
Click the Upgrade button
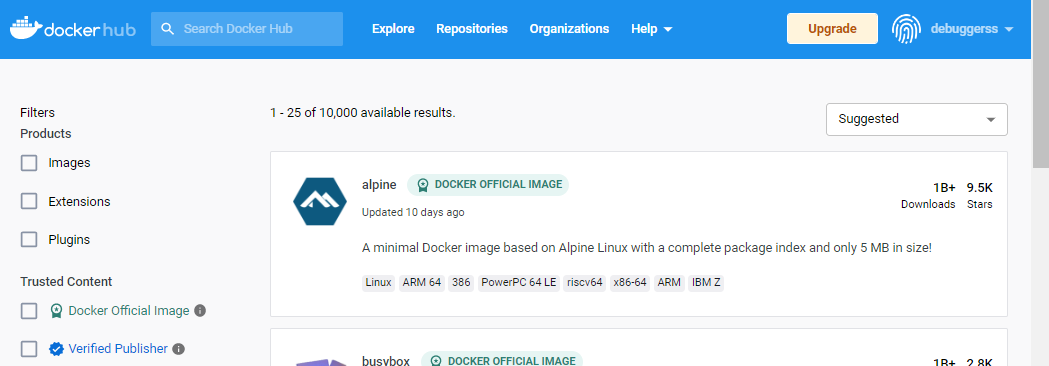click(832, 29)
